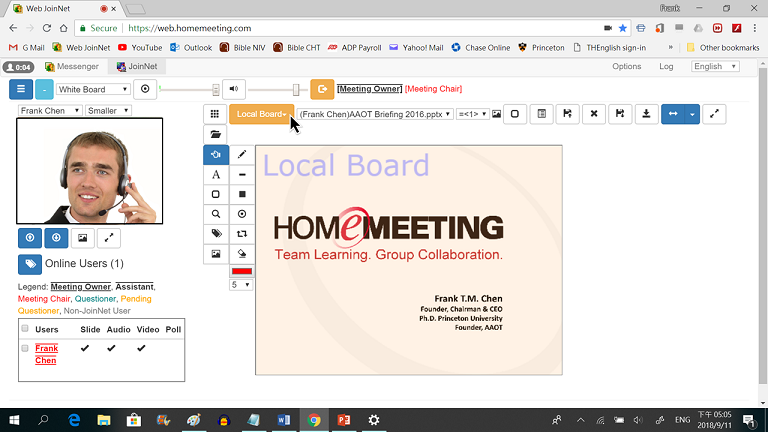The height and width of the screenshot is (432, 768).
Task: Expand the Local Board dropdown
Action: tap(262, 114)
